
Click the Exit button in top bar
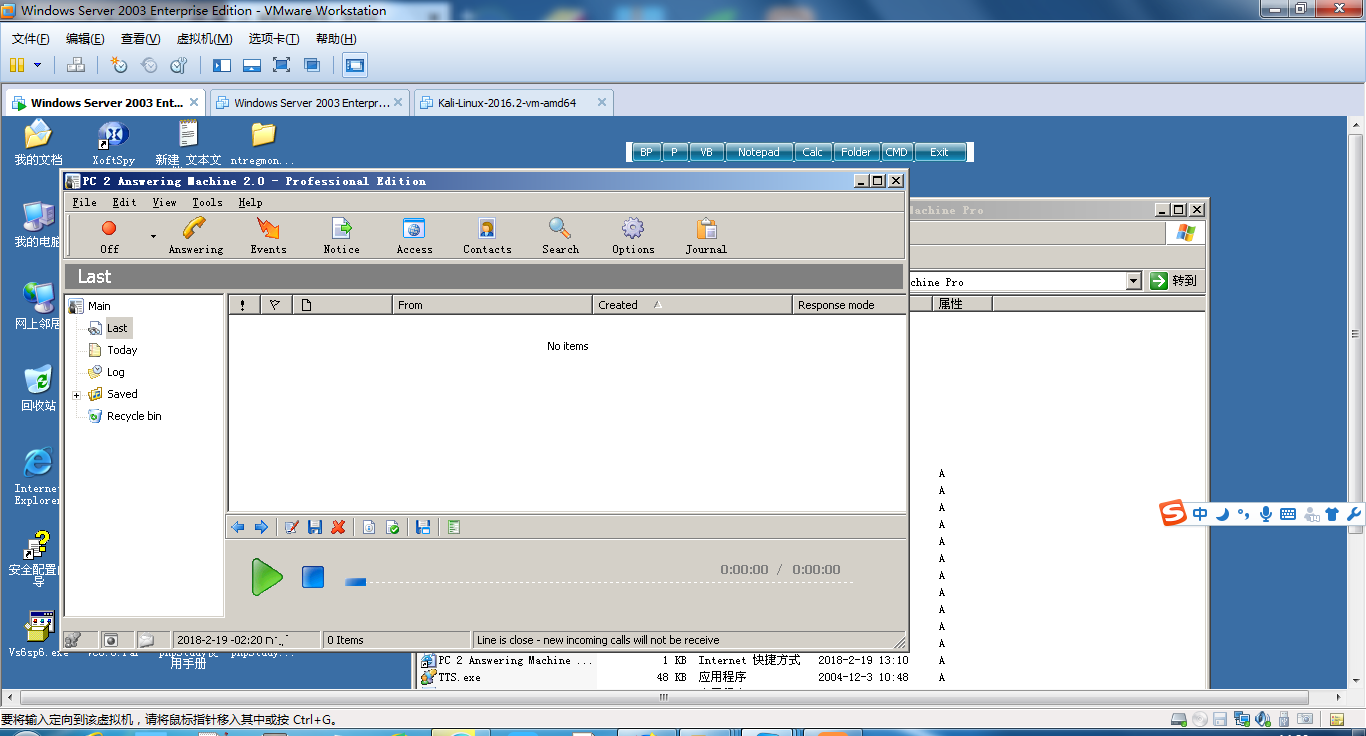[940, 152]
